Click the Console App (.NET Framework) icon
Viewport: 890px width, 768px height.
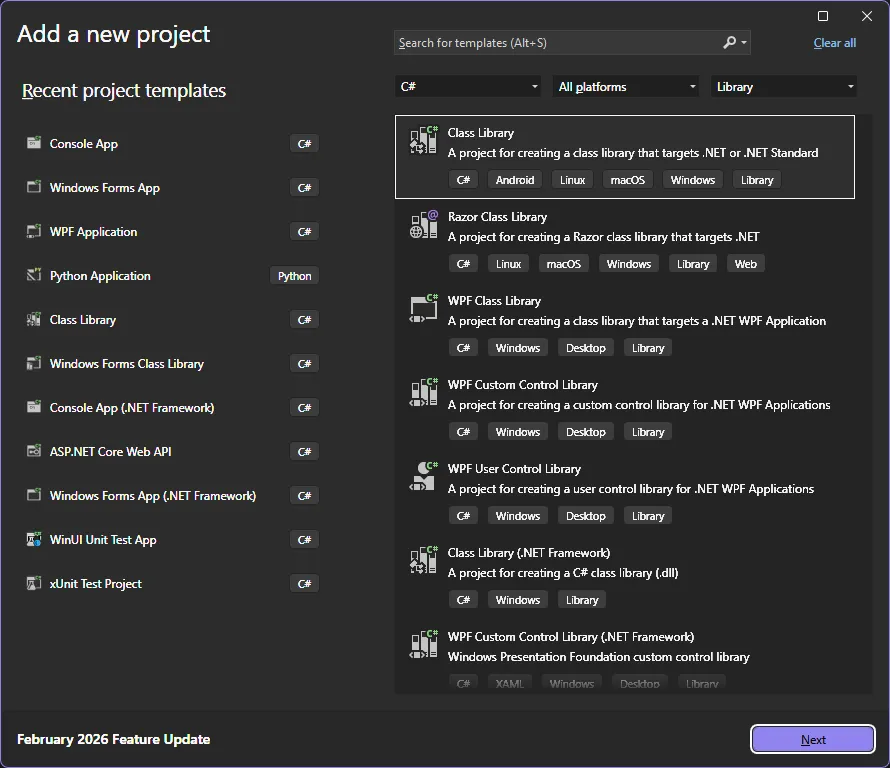coord(34,407)
